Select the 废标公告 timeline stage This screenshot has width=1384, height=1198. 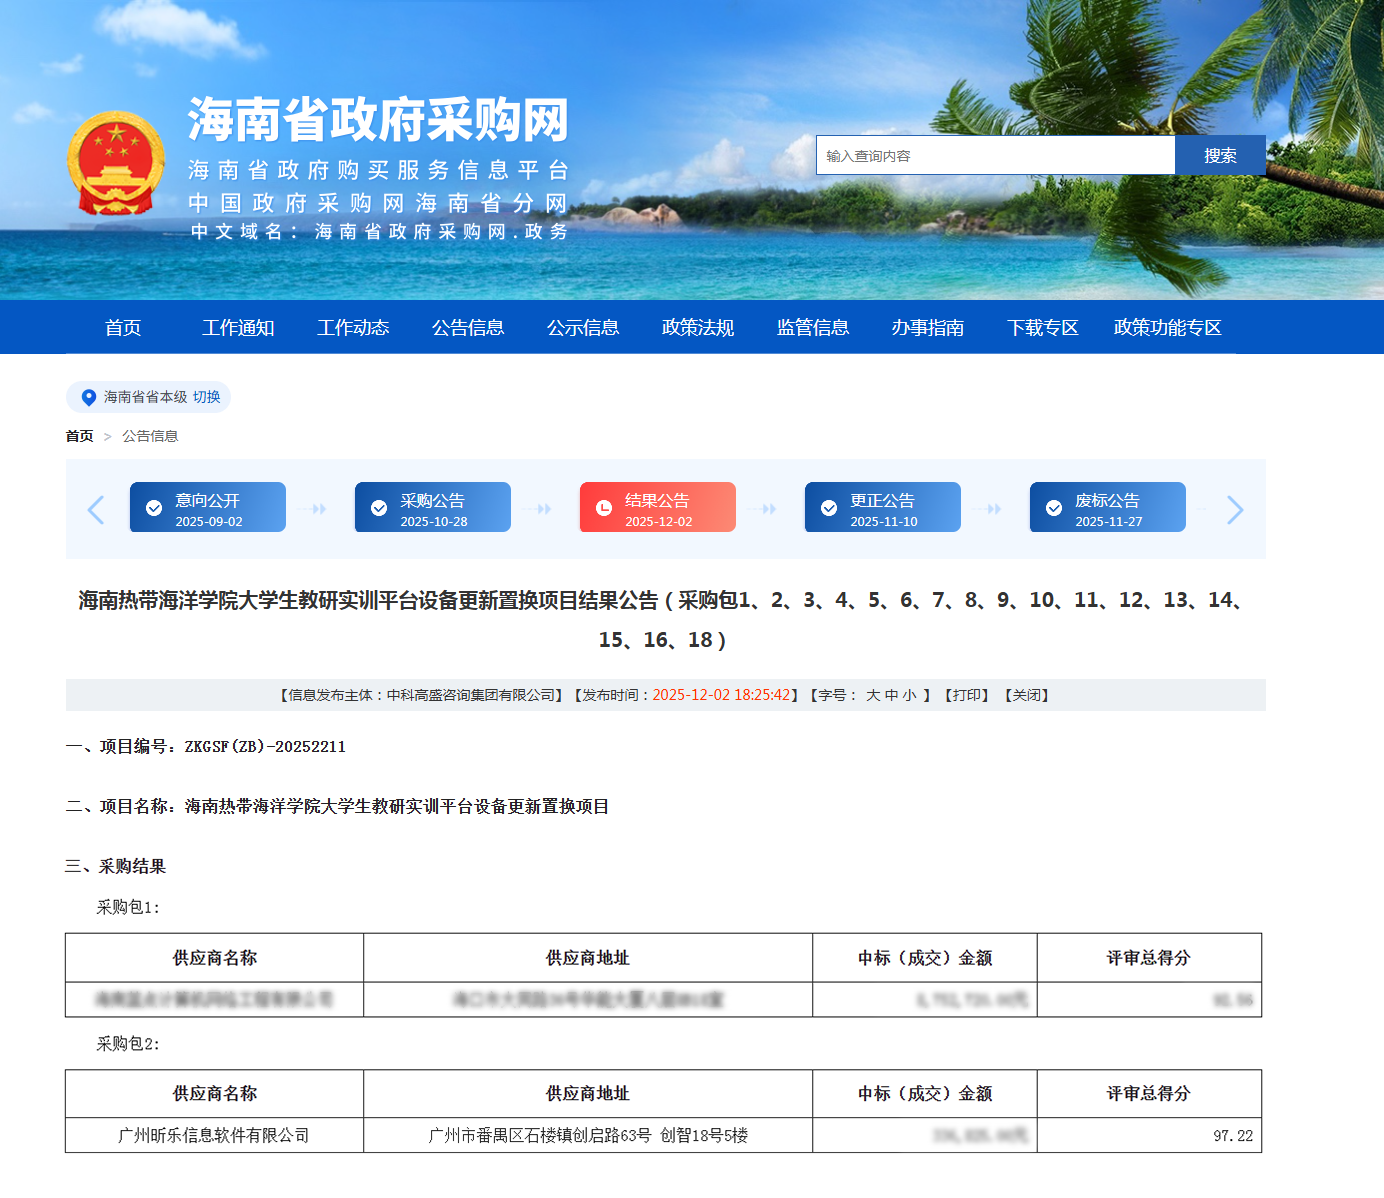1107,506
